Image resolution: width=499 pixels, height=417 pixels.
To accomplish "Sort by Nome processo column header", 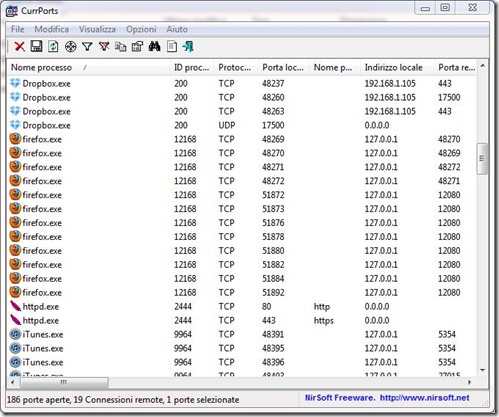I will coord(88,67).
